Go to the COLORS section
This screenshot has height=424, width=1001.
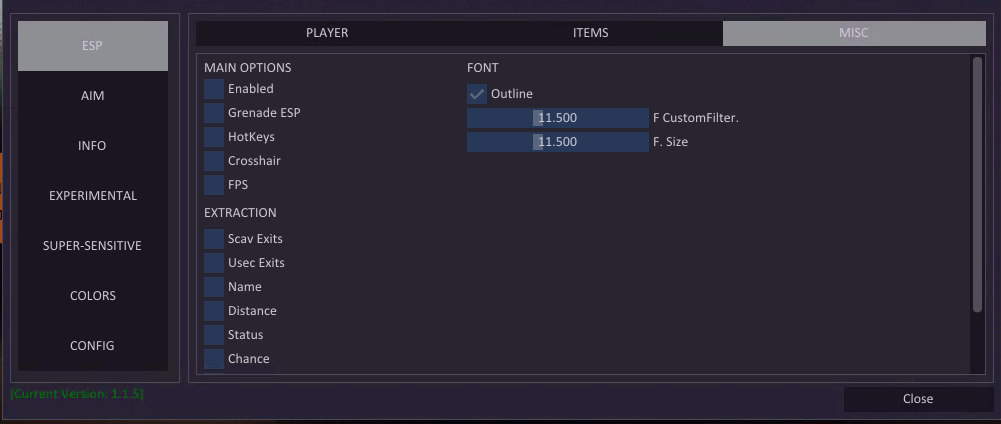pos(93,296)
